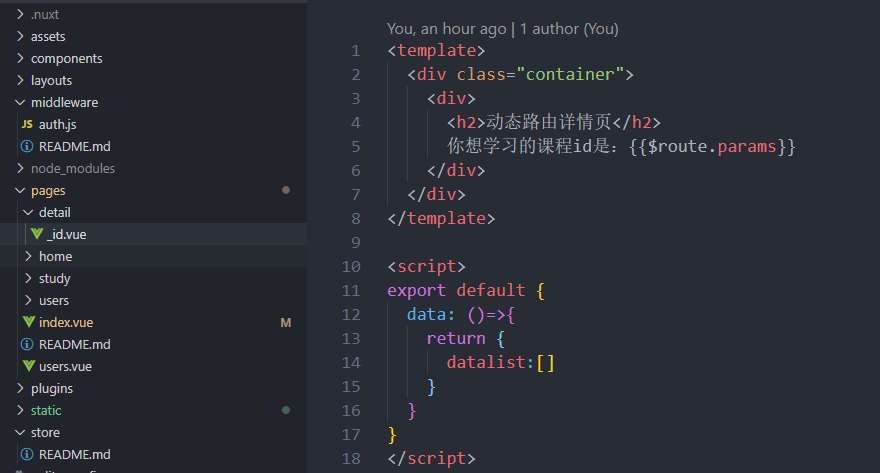
Task: Click the Vue icon of index.vue
Action: (29, 322)
